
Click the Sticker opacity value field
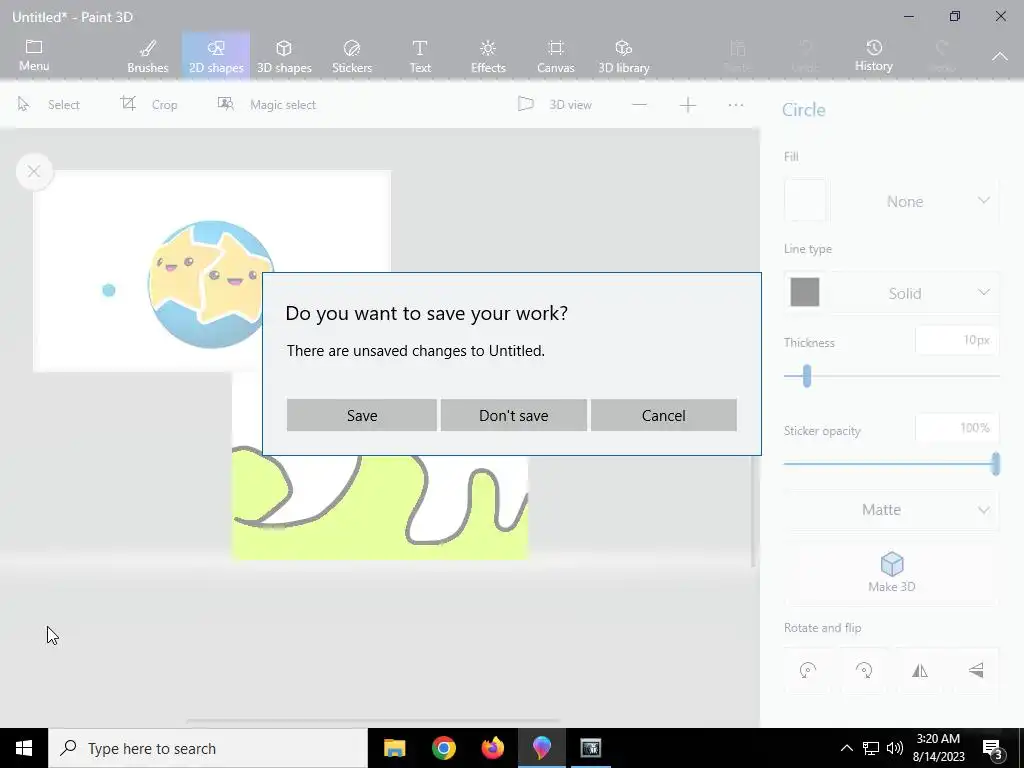point(957,428)
